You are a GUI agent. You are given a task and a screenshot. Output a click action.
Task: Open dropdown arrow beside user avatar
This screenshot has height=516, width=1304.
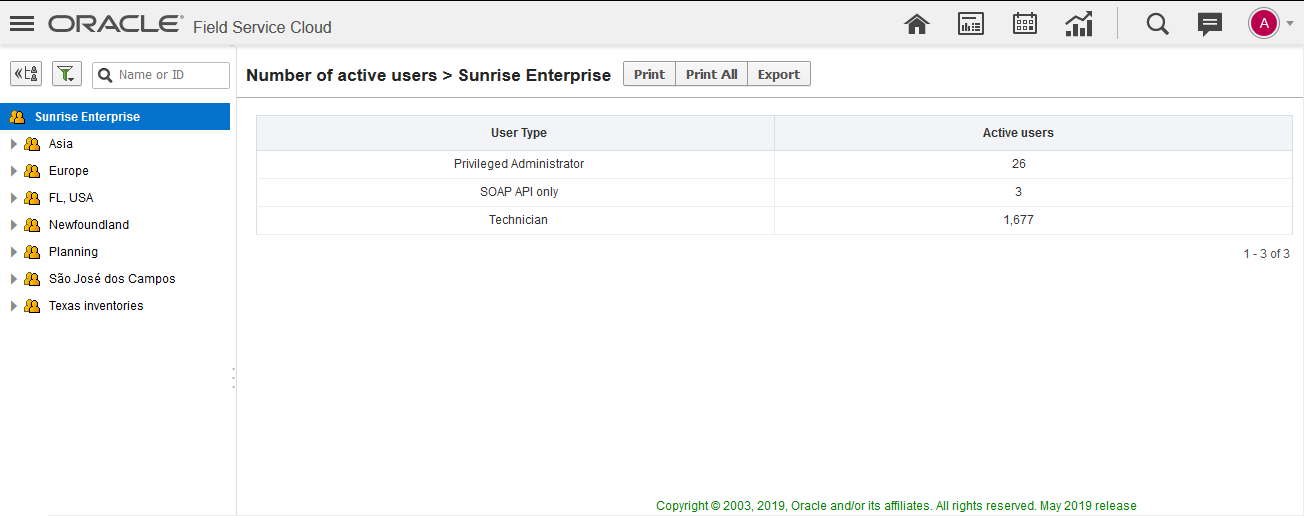tap(1290, 24)
